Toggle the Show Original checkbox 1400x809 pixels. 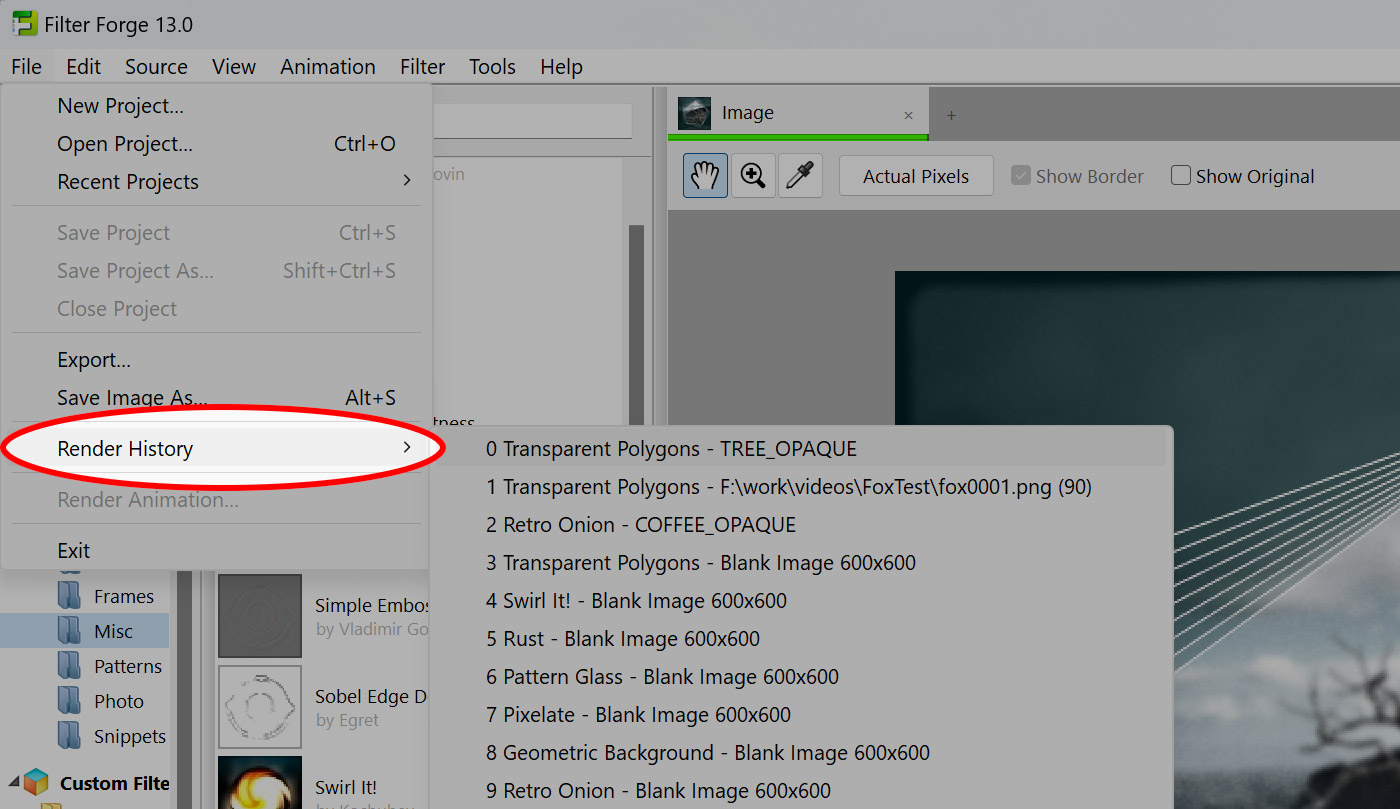(1181, 176)
